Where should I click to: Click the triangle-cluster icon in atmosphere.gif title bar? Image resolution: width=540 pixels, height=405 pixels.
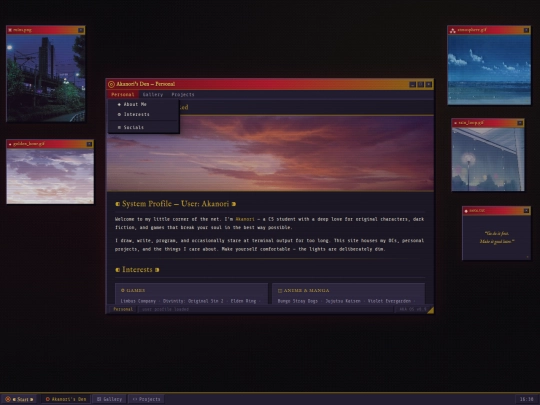click(453, 30)
